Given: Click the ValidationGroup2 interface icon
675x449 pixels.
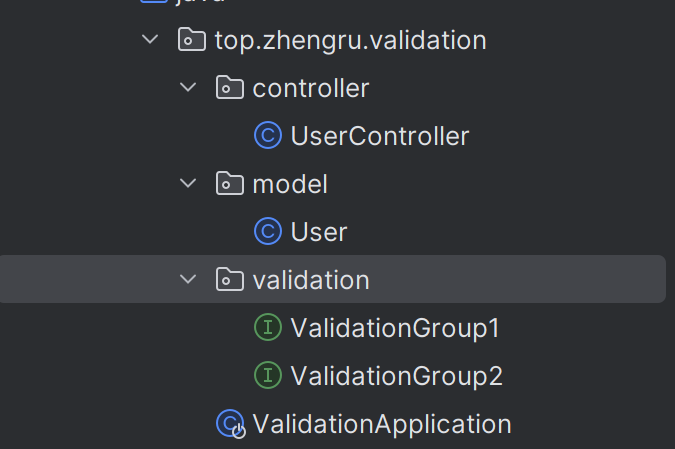Looking at the screenshot, I should 267,376.
